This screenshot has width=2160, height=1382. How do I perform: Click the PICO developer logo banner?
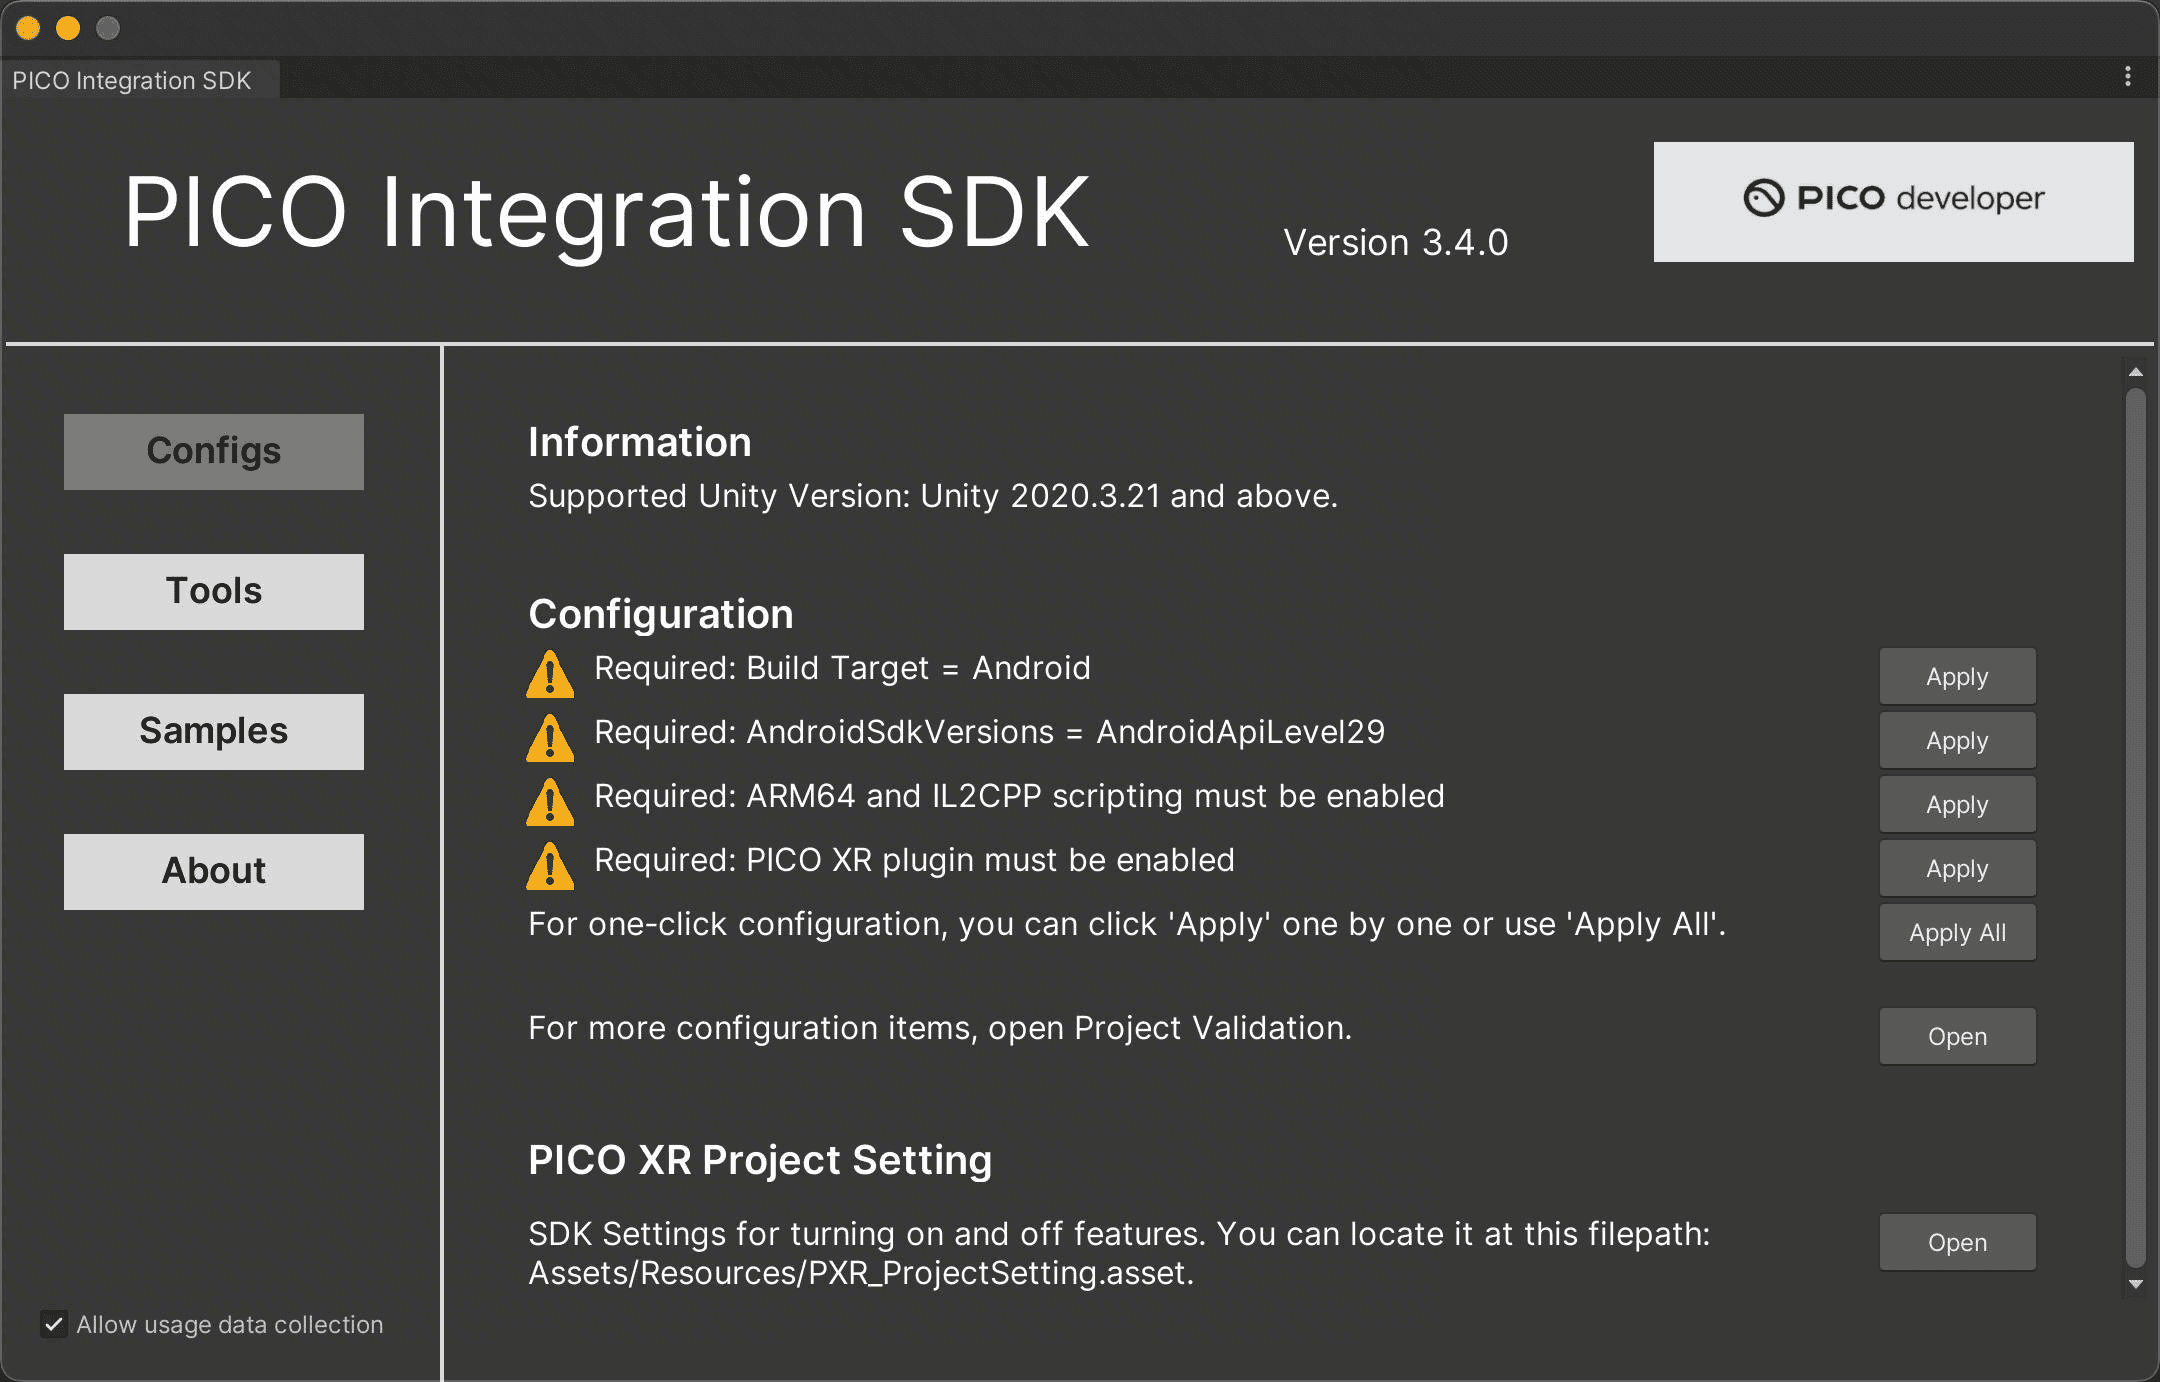1893,201
